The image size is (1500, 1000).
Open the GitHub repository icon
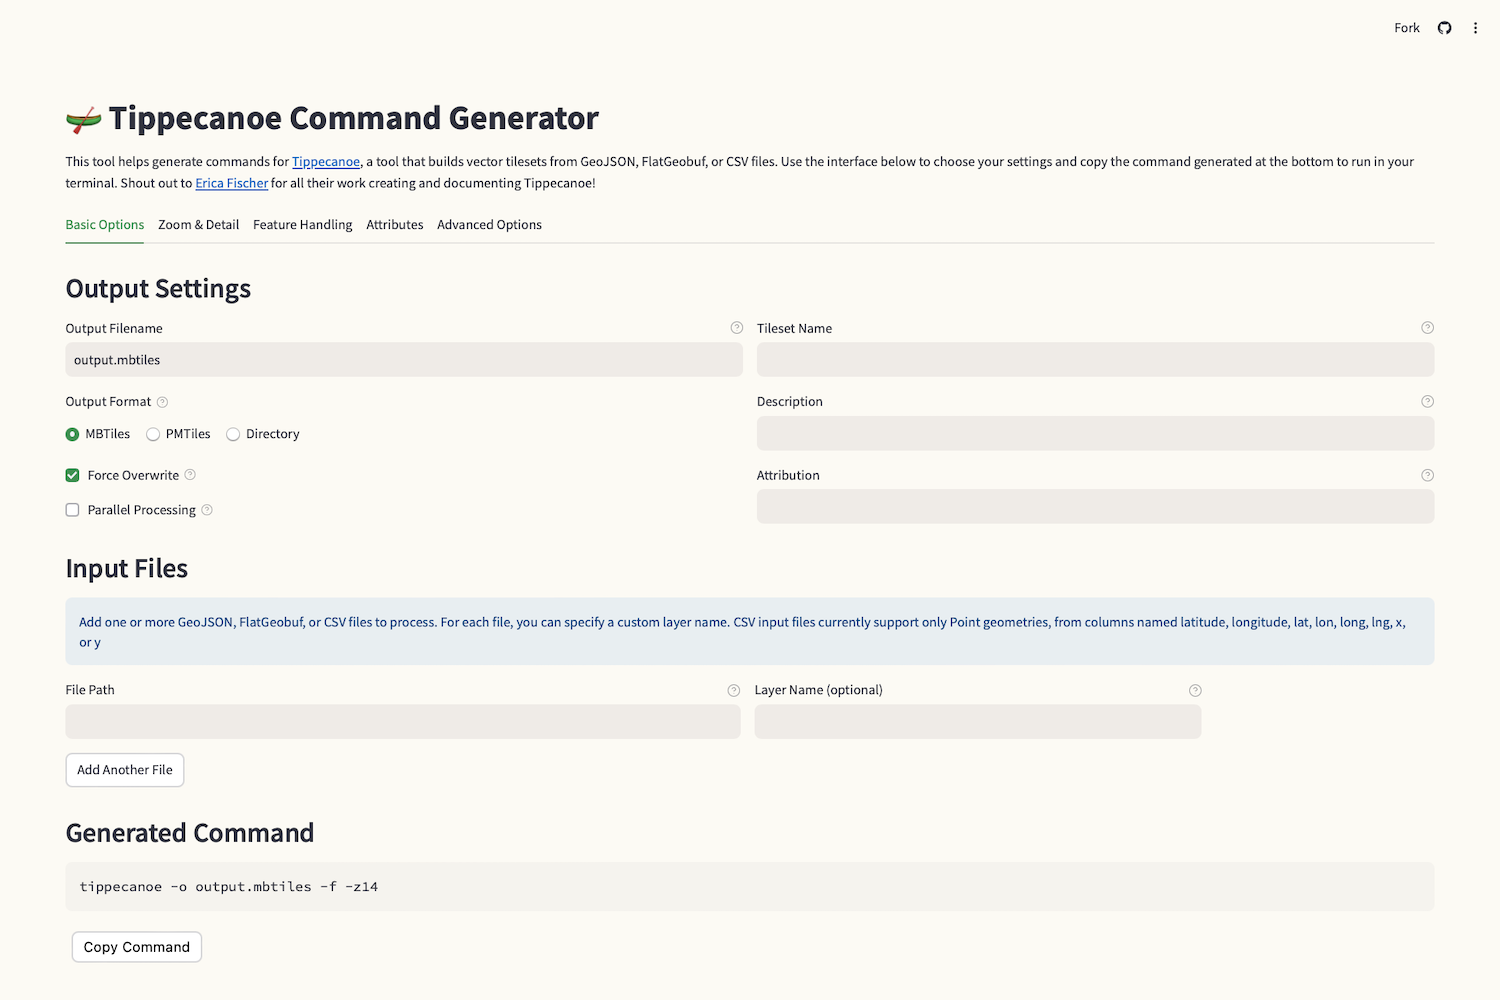(x=1444, y=28)
